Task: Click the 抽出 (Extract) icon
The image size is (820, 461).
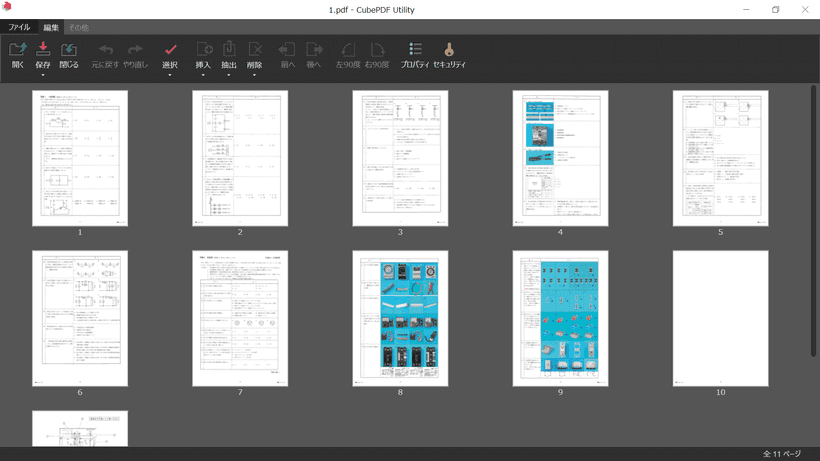Action: click(229, 50)
